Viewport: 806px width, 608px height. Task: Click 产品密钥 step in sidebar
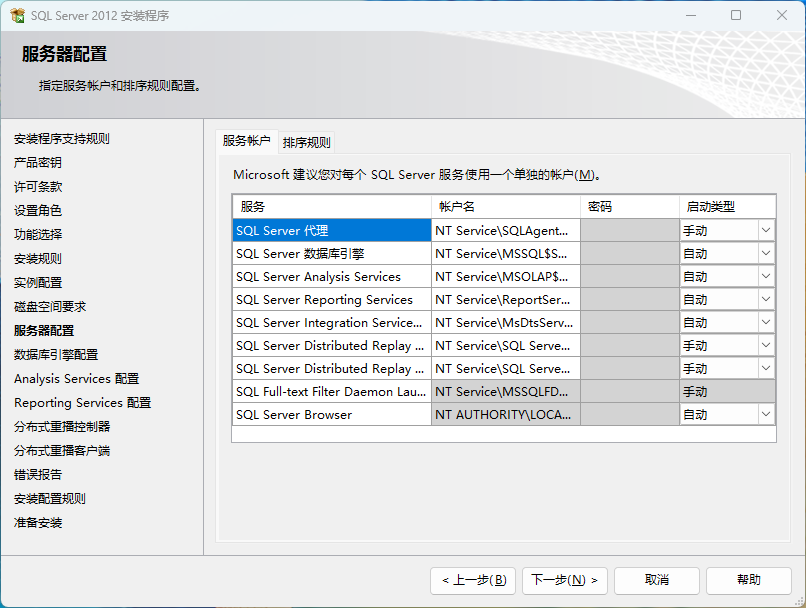pyautogui.click(x=38, y=162)
